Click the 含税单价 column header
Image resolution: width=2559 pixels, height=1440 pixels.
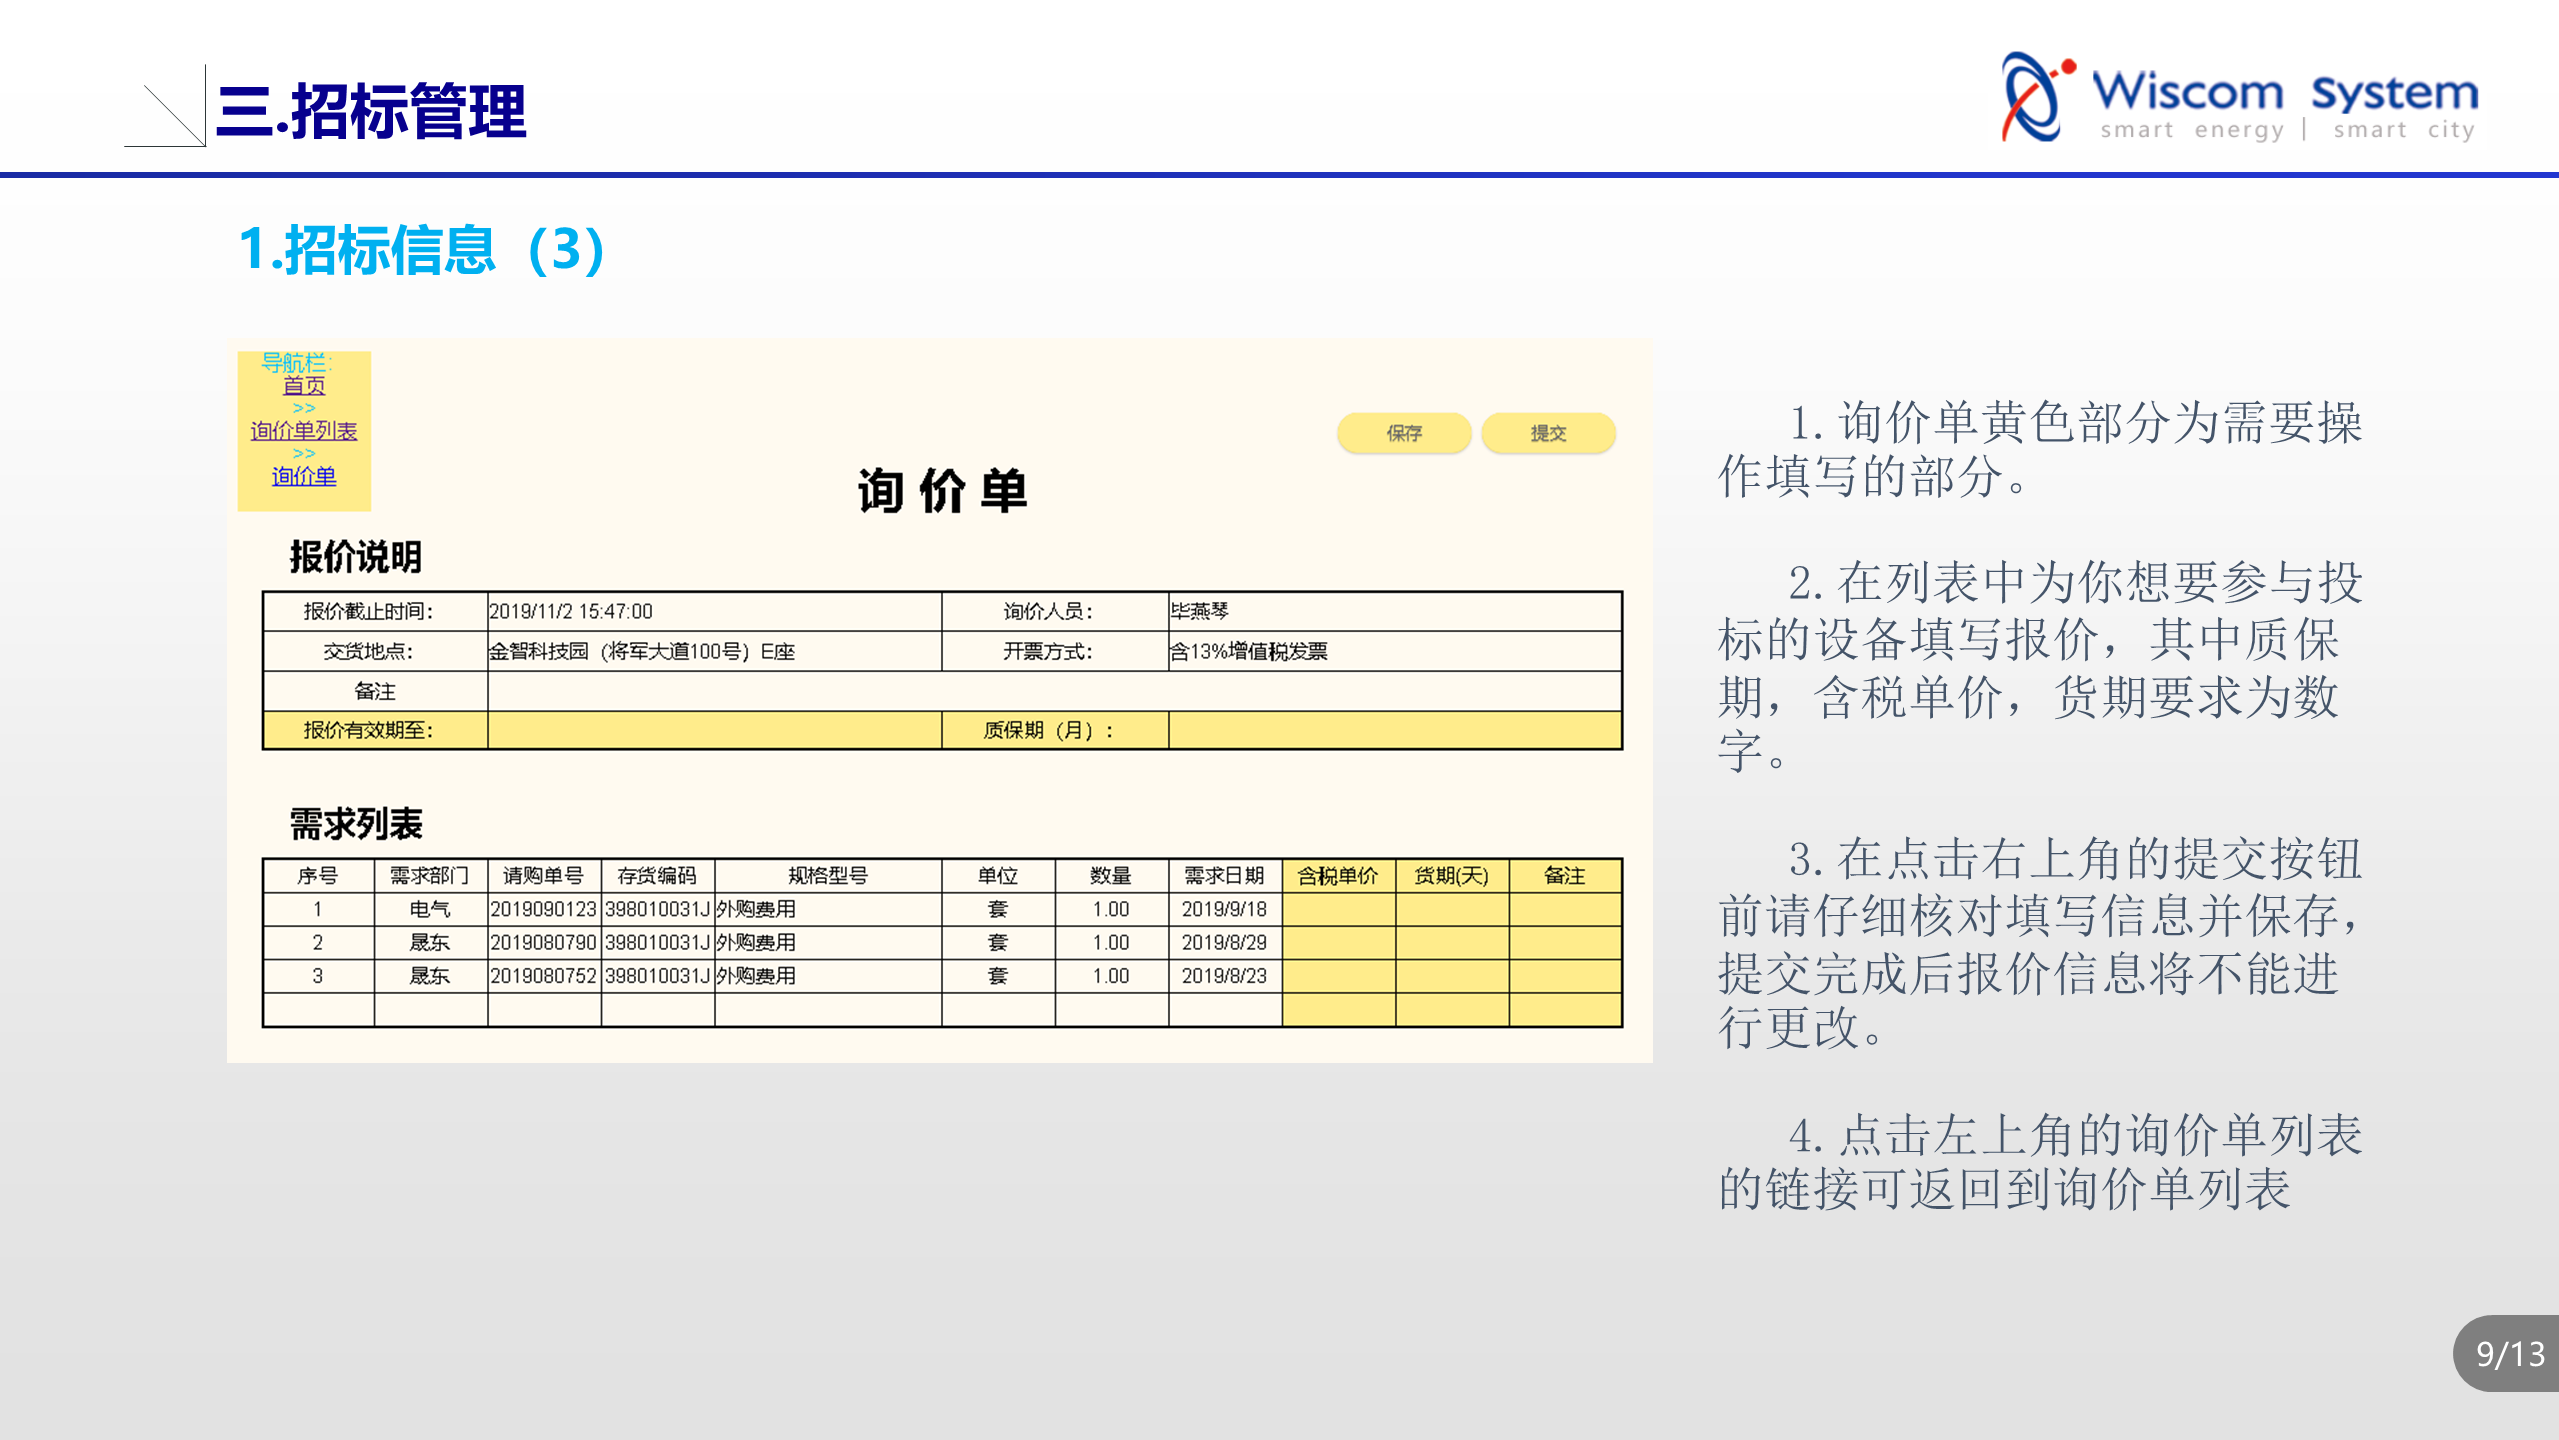click(x=1338, y=876)
